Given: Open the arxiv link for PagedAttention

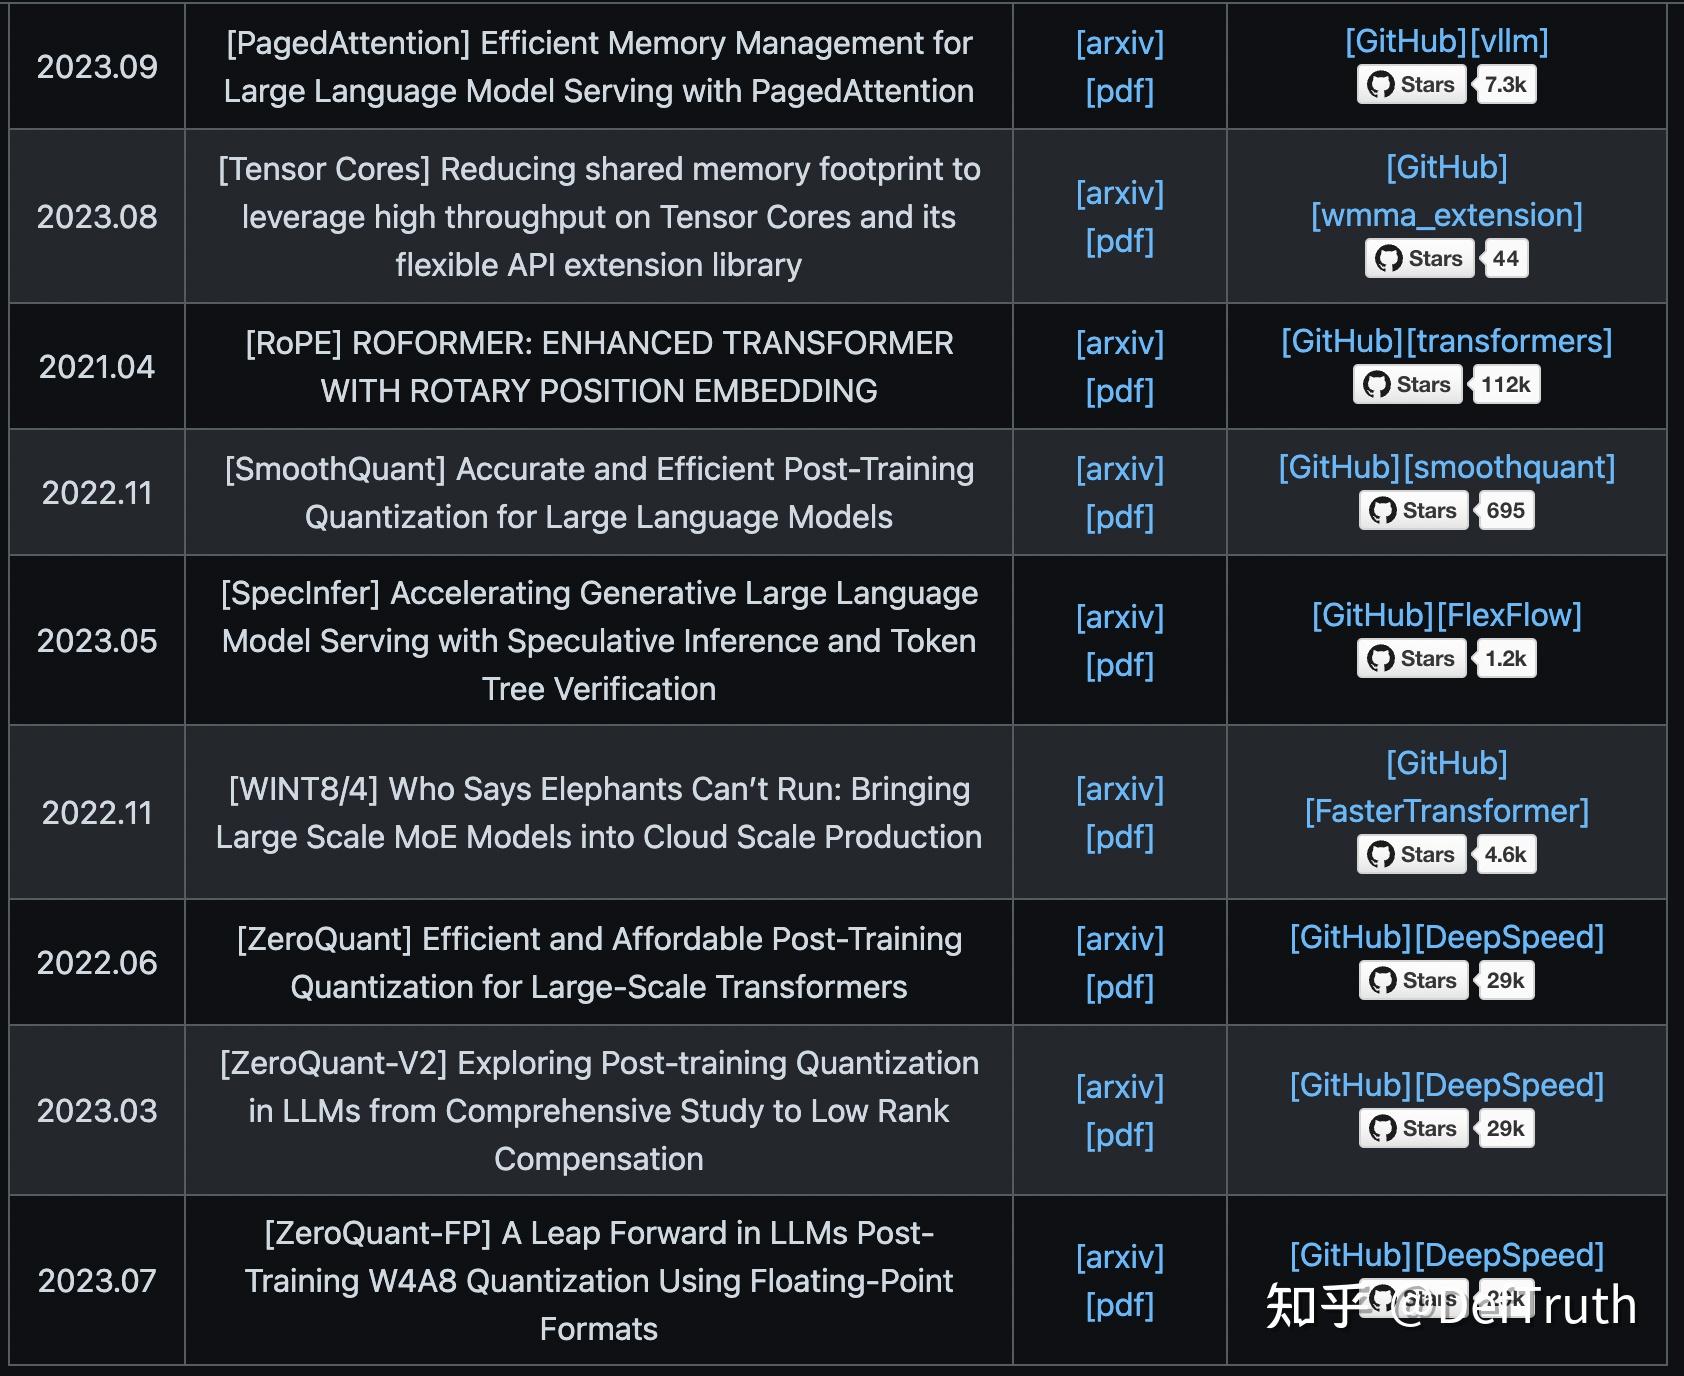Looking at the screenshot, I should 1120,43.
